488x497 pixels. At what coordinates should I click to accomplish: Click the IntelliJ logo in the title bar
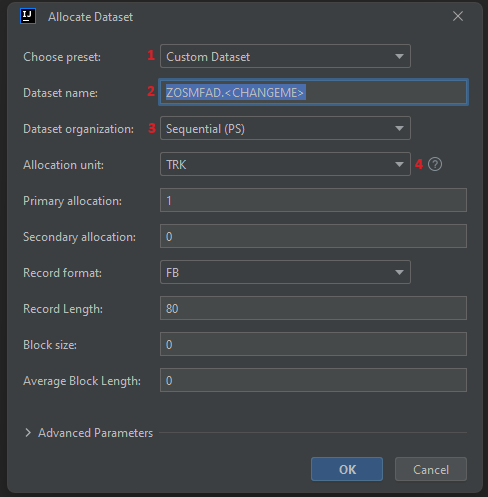(28, 16)
